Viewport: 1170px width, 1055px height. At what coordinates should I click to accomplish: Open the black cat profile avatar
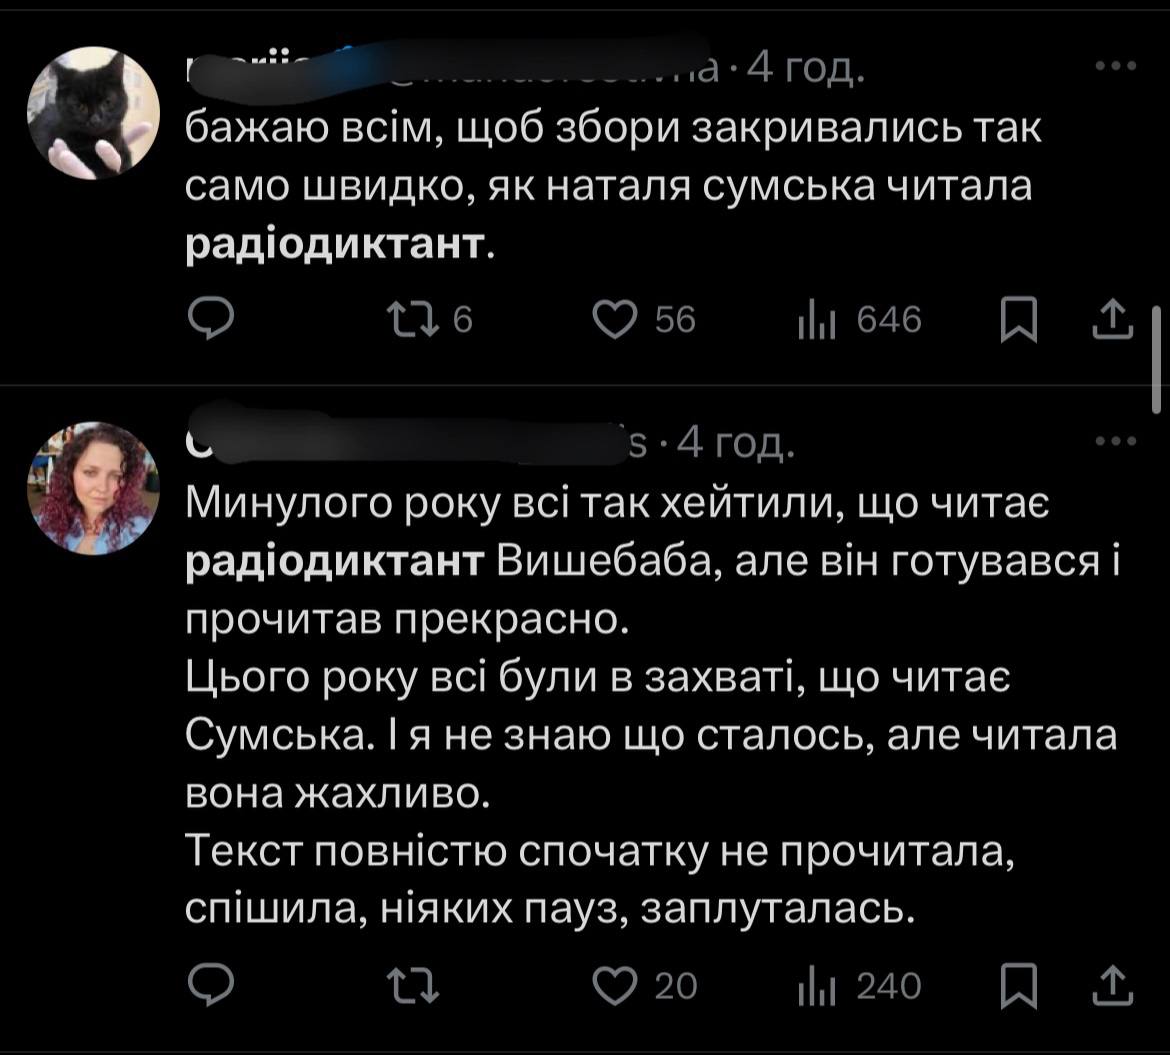click(x=92, y=113)
